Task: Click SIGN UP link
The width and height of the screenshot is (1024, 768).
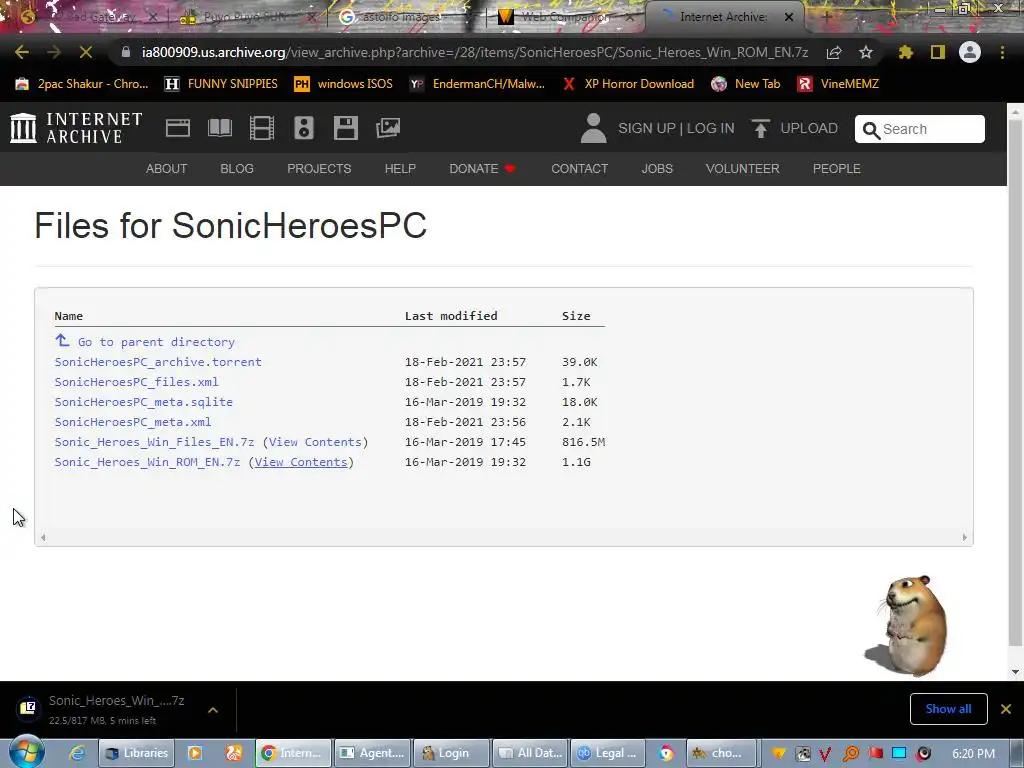Action: pos(647,128)
